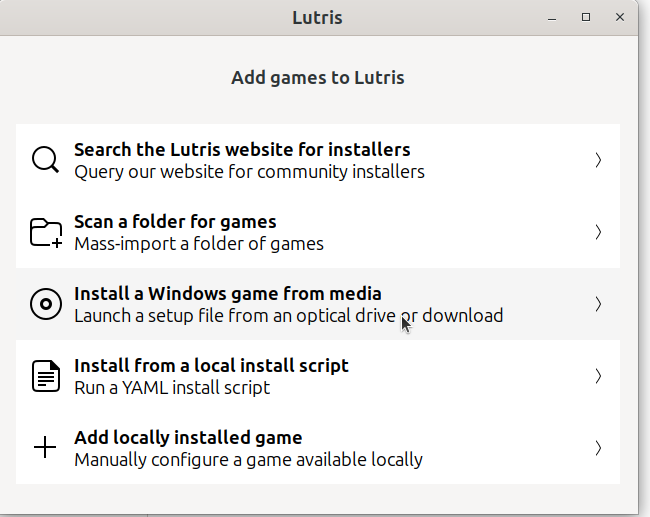Click 'Manually configure a game available locally'
This screenshot has height=517, width=650.
click(x=248, y=460)
